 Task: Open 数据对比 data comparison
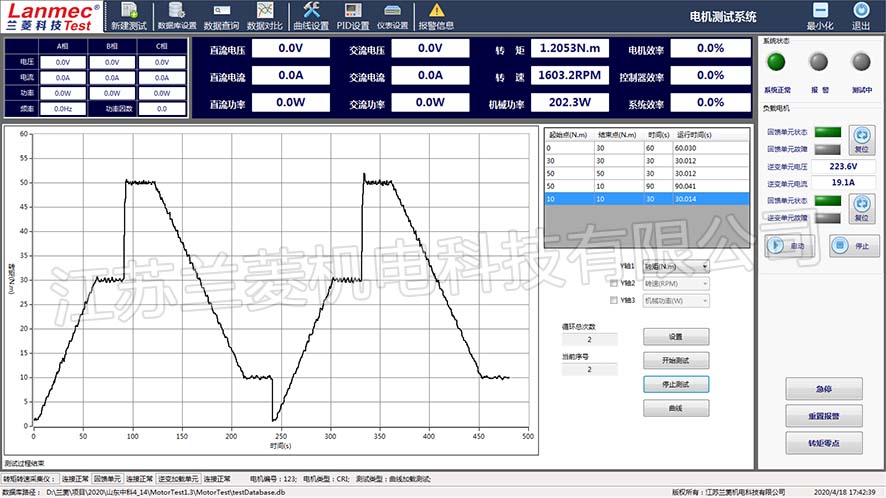(x=264, y=15)
